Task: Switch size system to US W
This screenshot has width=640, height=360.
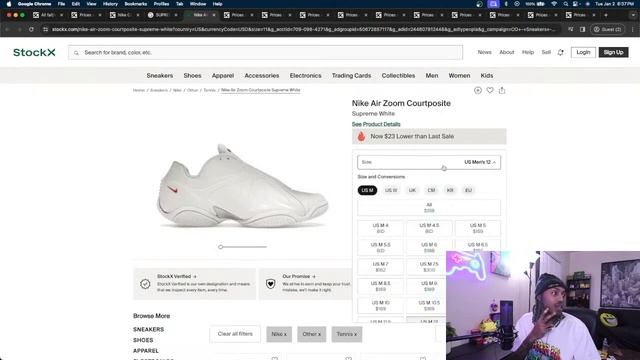Action: 391,190
